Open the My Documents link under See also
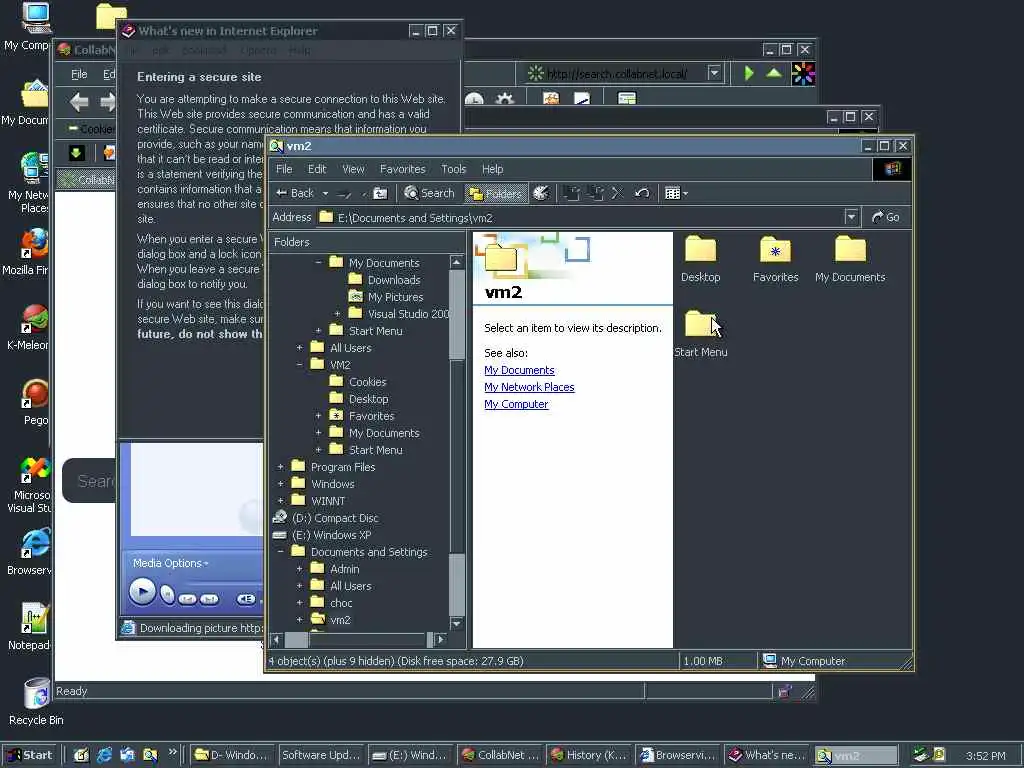Image resolution: width=1024 pixels, height=768 pixels. [519, 370]
